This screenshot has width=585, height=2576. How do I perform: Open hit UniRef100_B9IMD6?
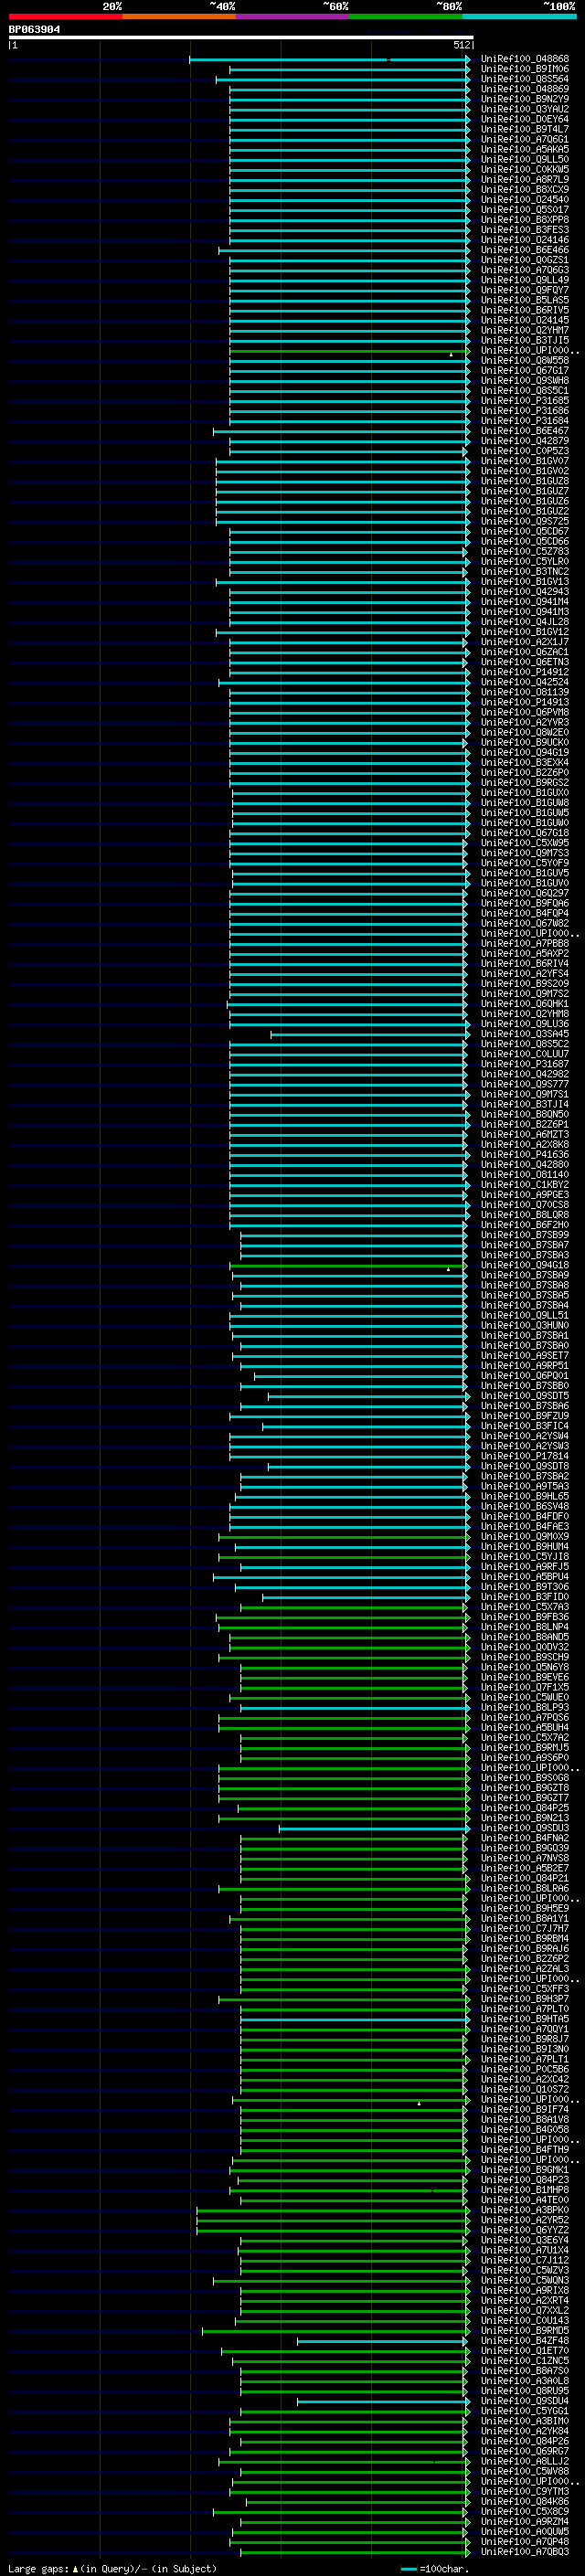coord(524,69)
